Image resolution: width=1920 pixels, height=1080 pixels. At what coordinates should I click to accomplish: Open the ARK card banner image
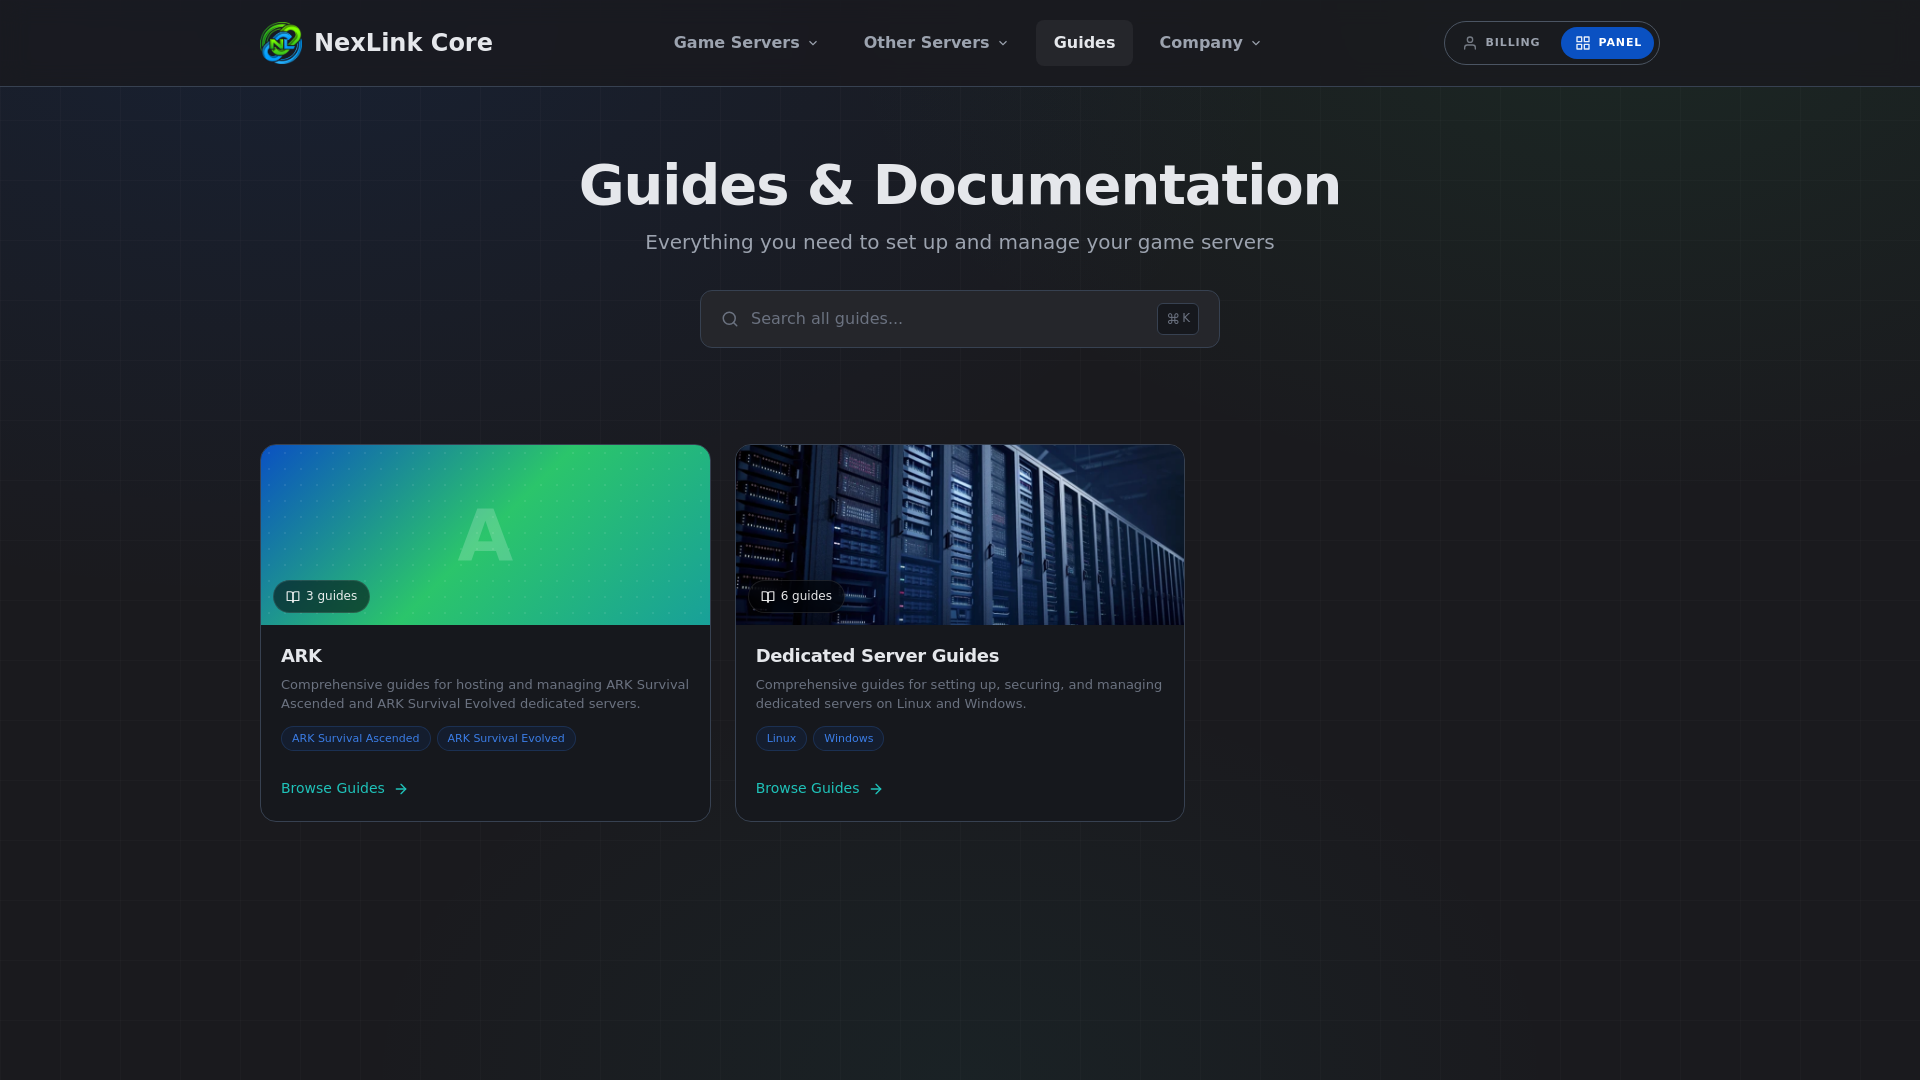point(485,535)
